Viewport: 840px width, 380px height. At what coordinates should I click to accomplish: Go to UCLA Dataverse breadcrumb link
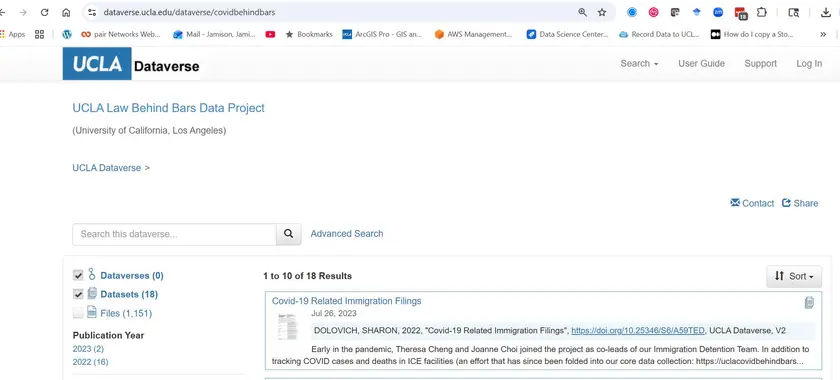pos(107,168)
